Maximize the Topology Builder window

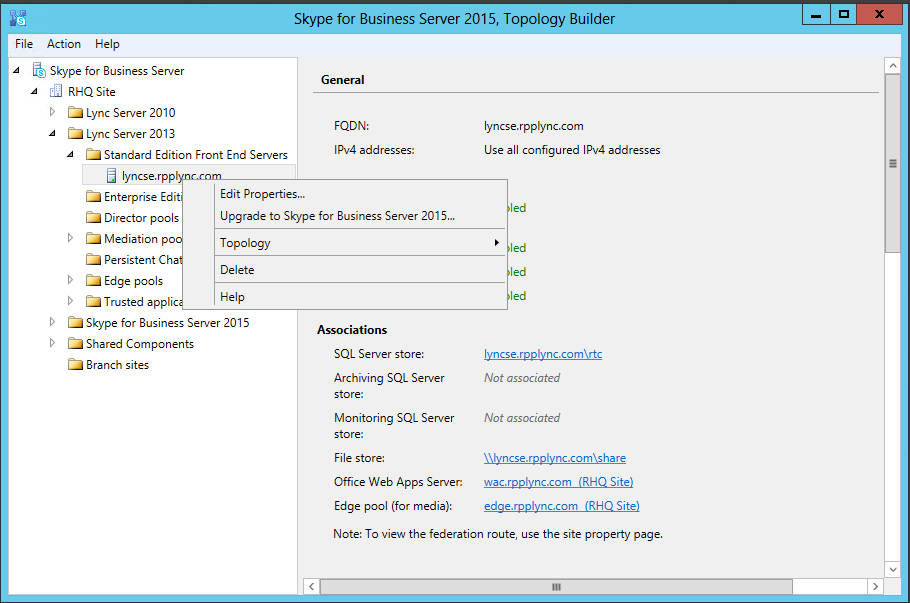pyautogui.click(x=844, y=15)
